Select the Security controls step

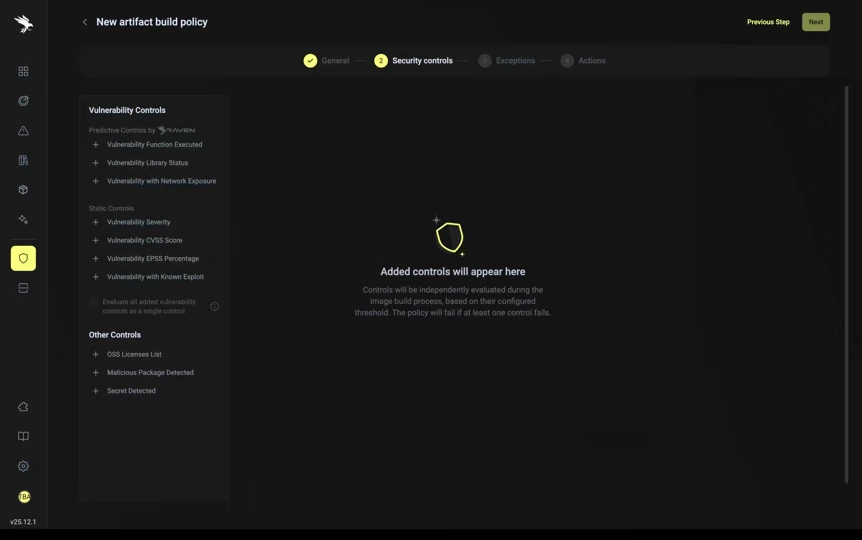tap(413, 60)
